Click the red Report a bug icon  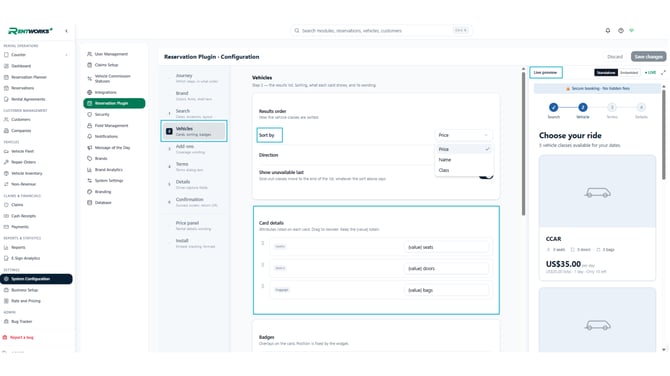(5, 337)
